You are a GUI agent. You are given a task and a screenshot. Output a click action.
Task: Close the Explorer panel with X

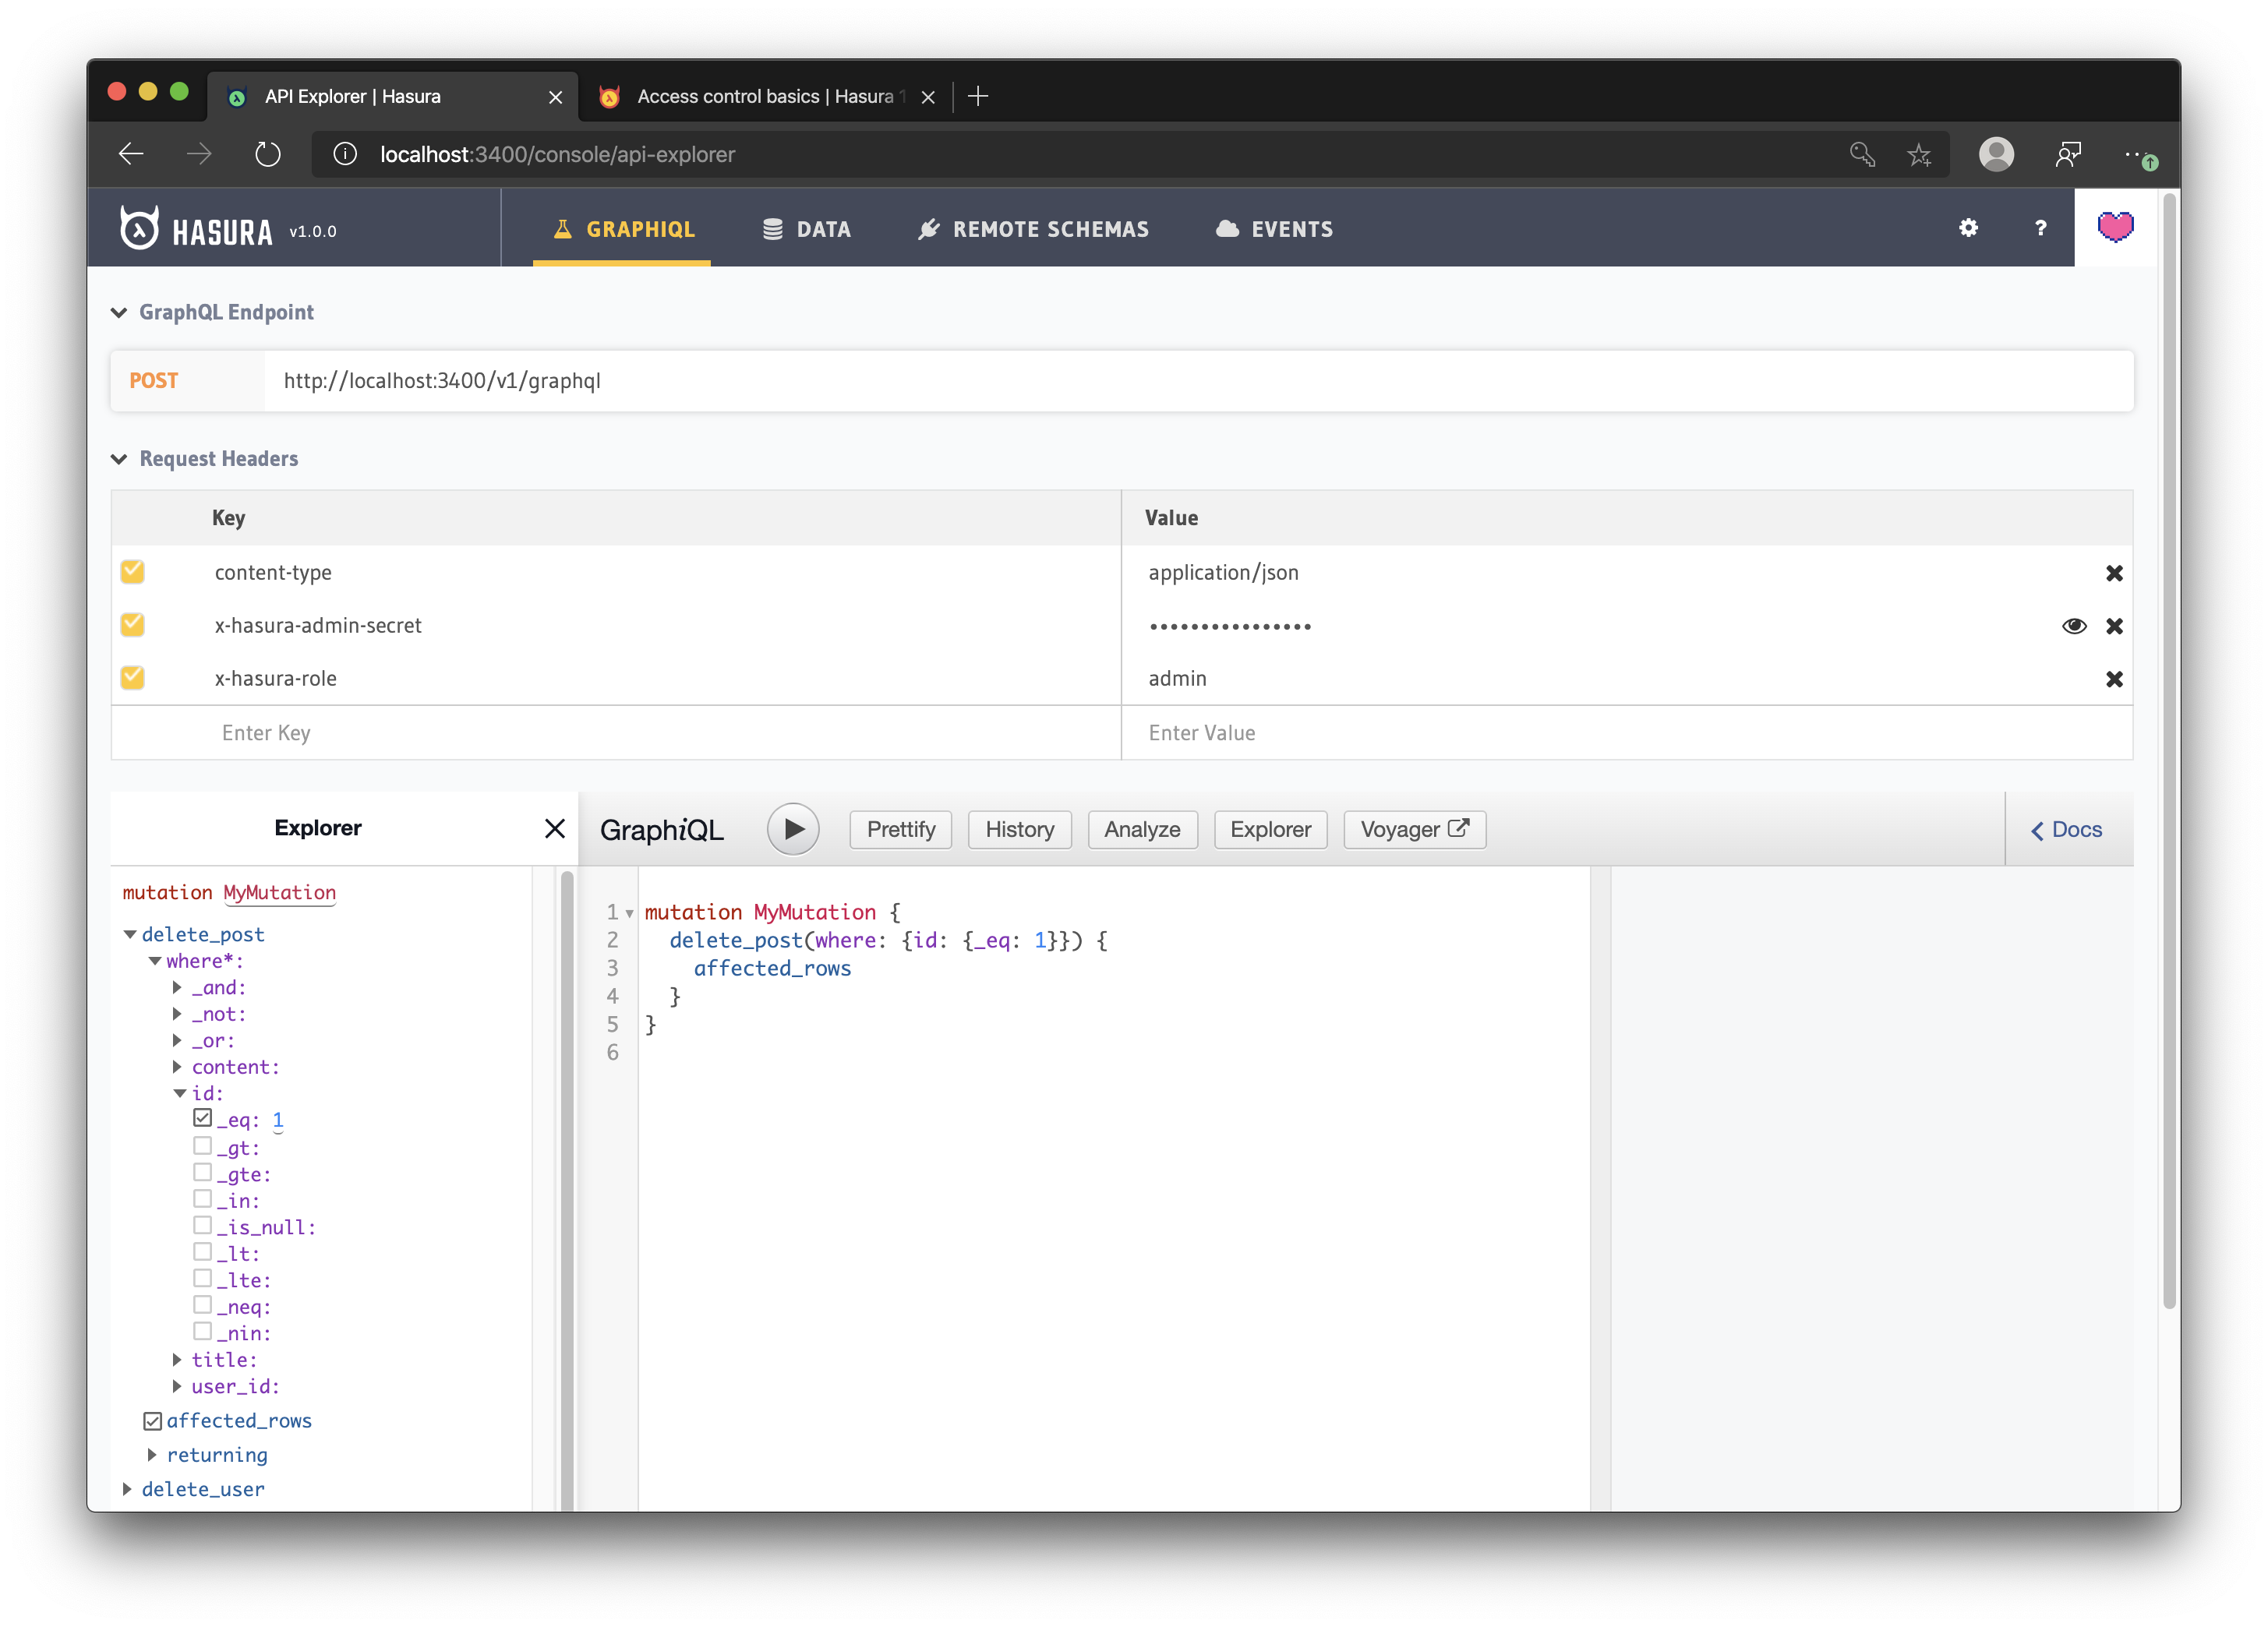pos(555,828)
